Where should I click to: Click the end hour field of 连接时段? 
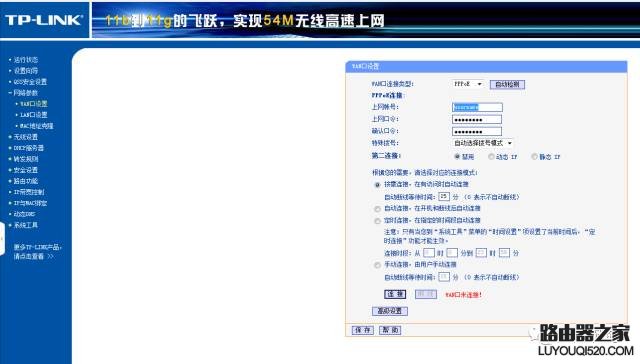[481, 253]
